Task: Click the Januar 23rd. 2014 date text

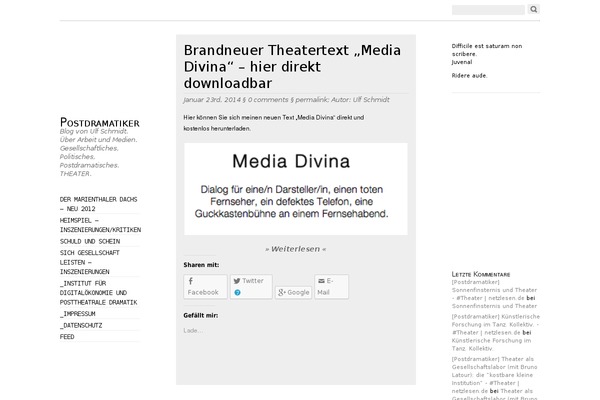Action: point(212,100)
